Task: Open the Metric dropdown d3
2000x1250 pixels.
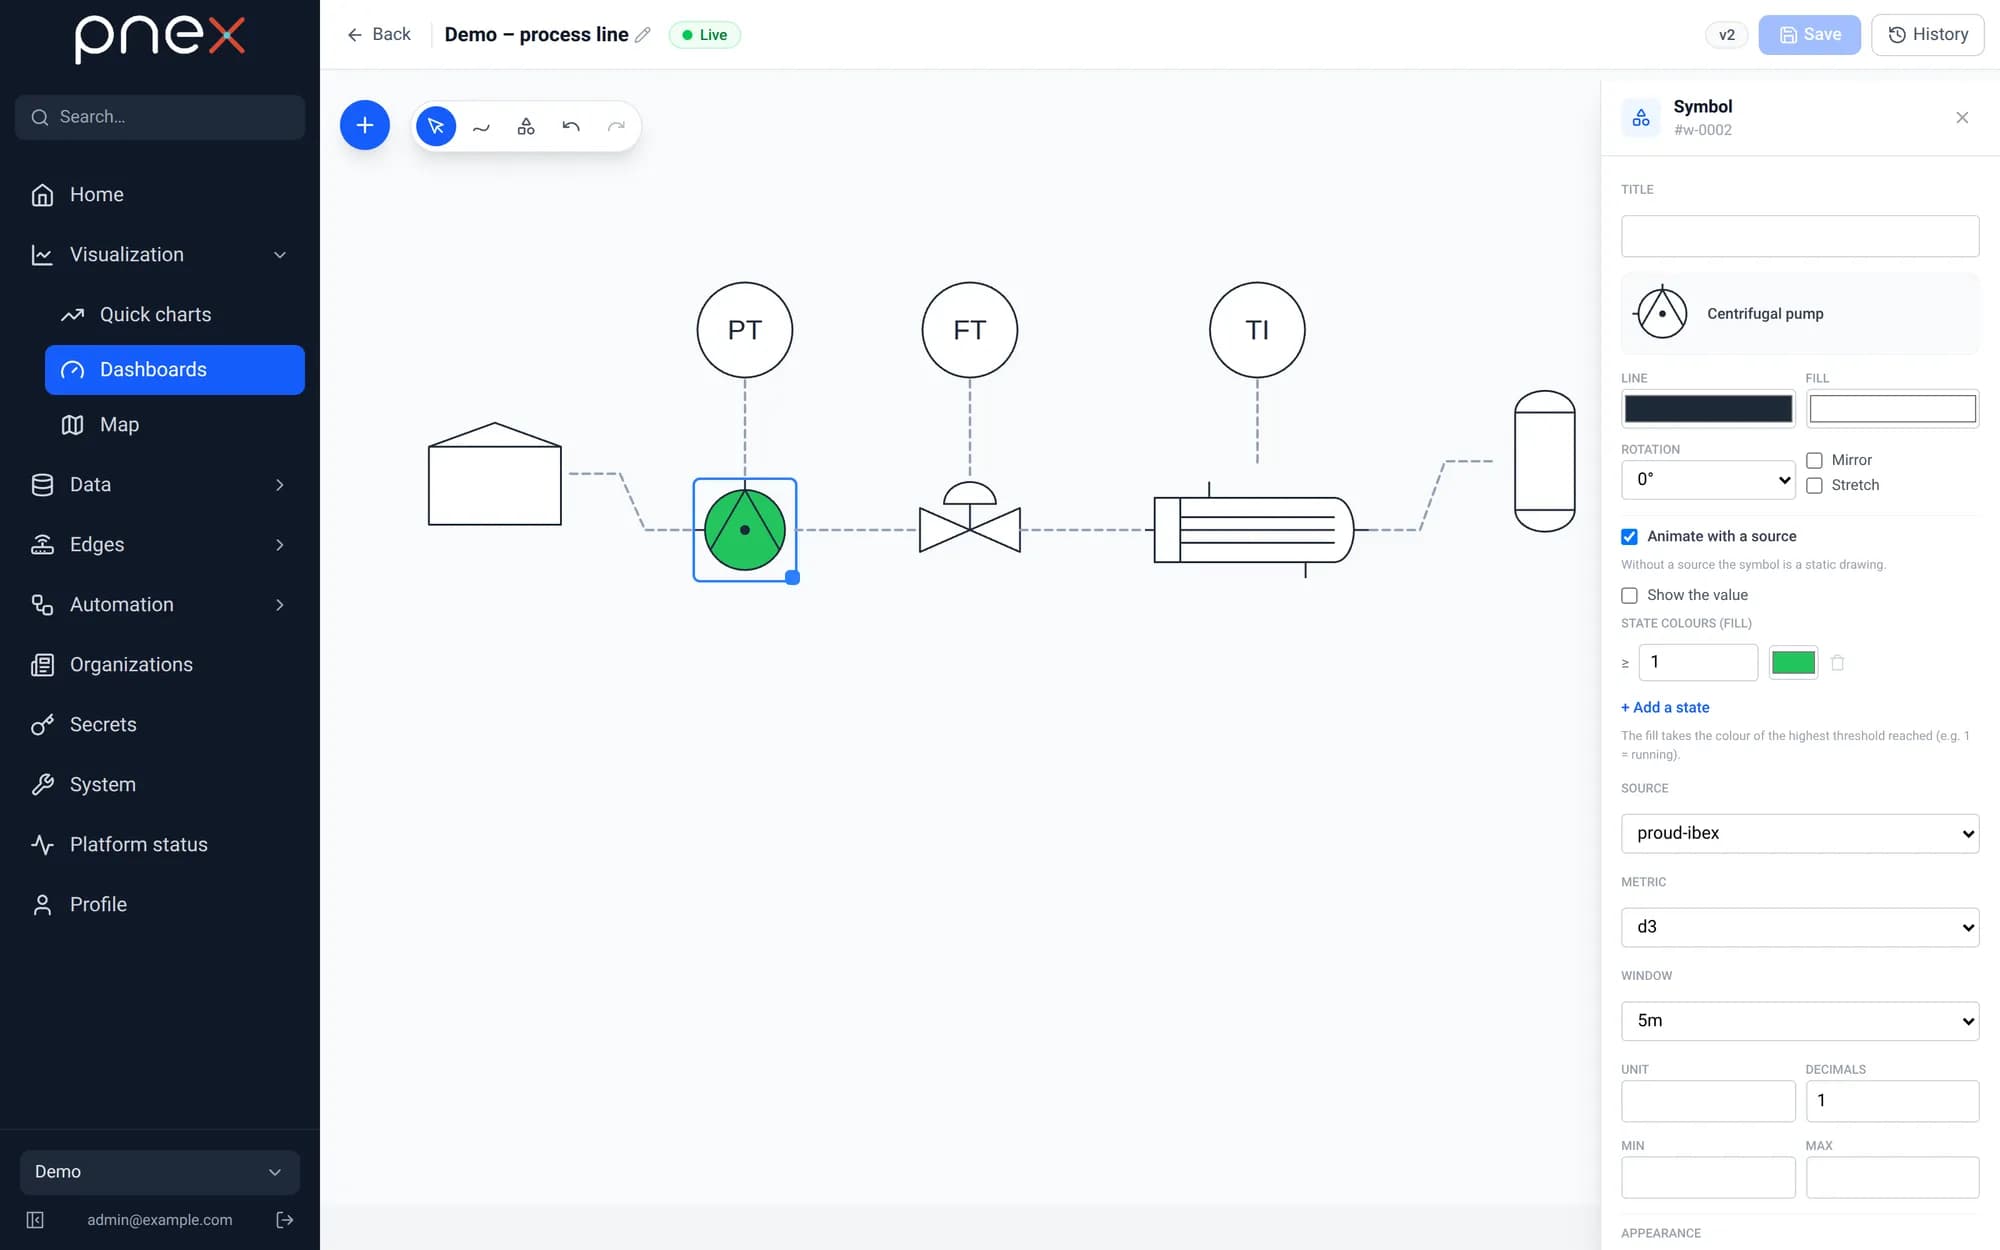Action: pos(1800,927)
